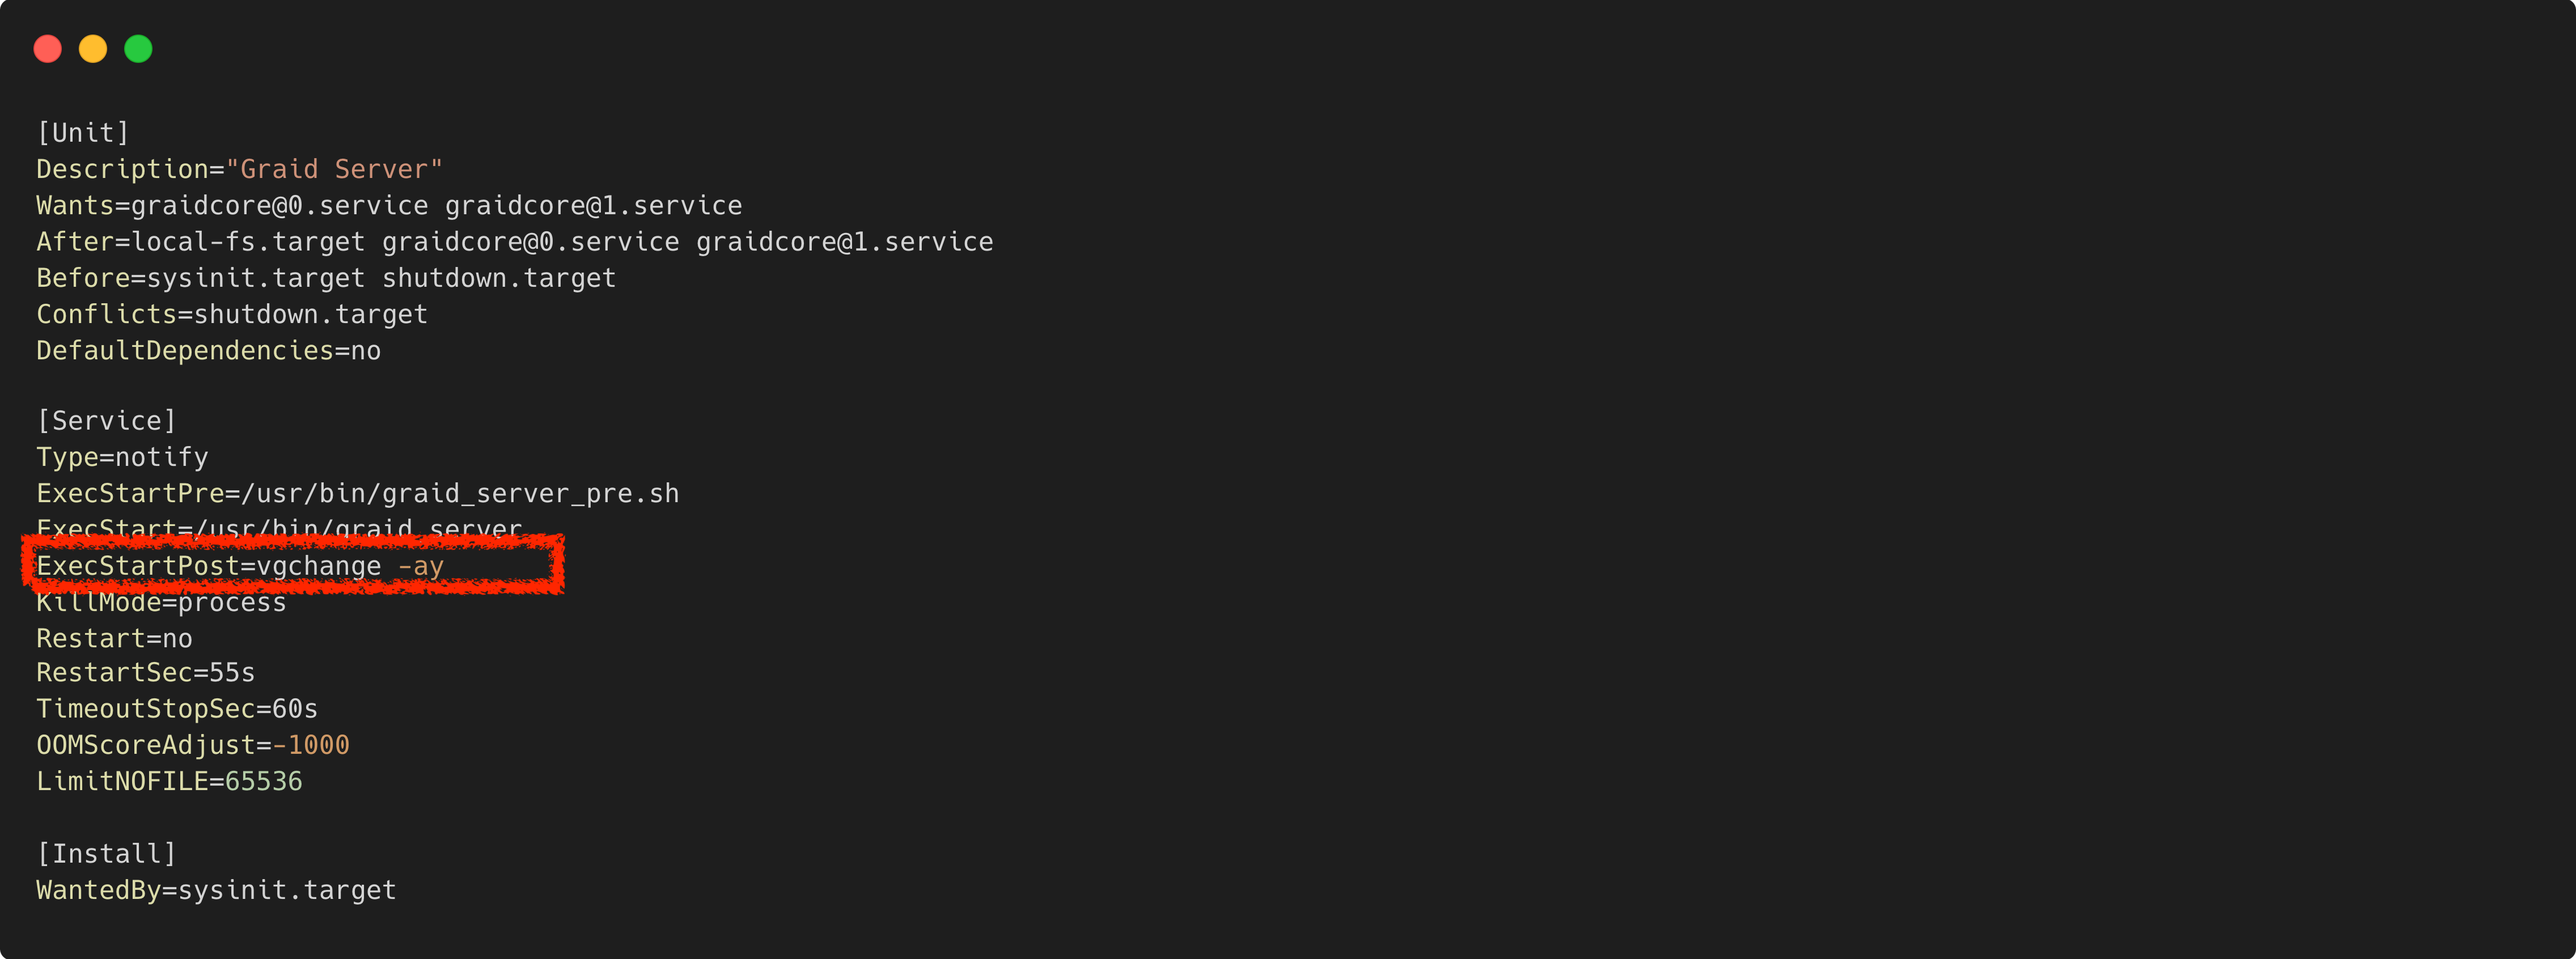Screen dimensions: 2576x959
Task: Click the LimitNOFILE=65536 line
Action: coord(169,782)
